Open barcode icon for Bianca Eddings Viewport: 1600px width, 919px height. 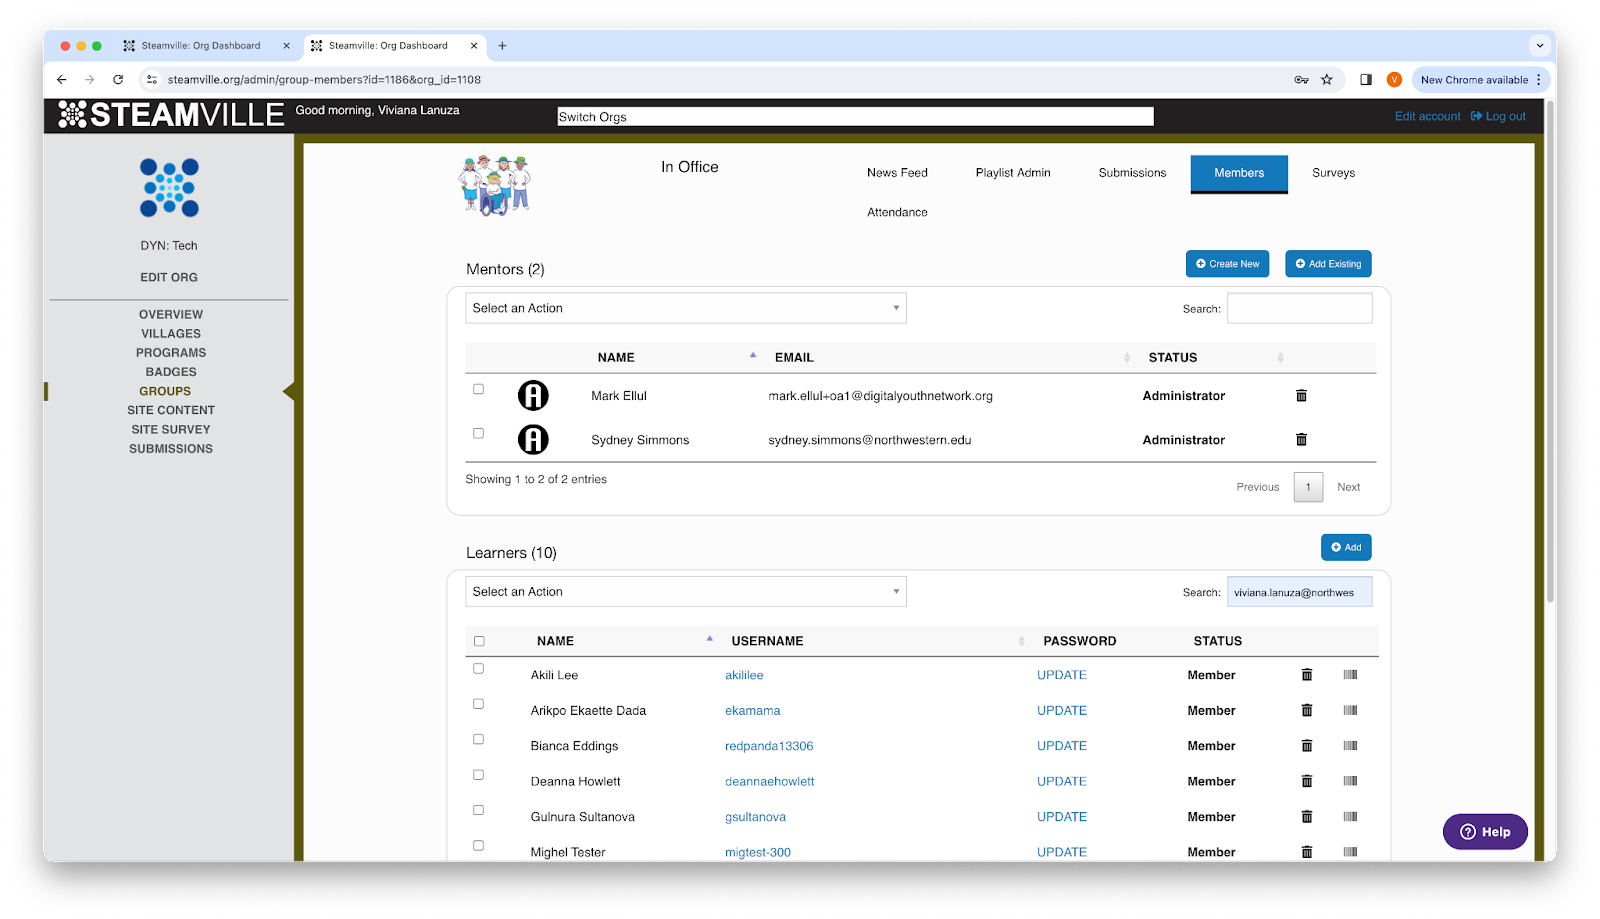pyautogui.click(x=1350, y=746)
